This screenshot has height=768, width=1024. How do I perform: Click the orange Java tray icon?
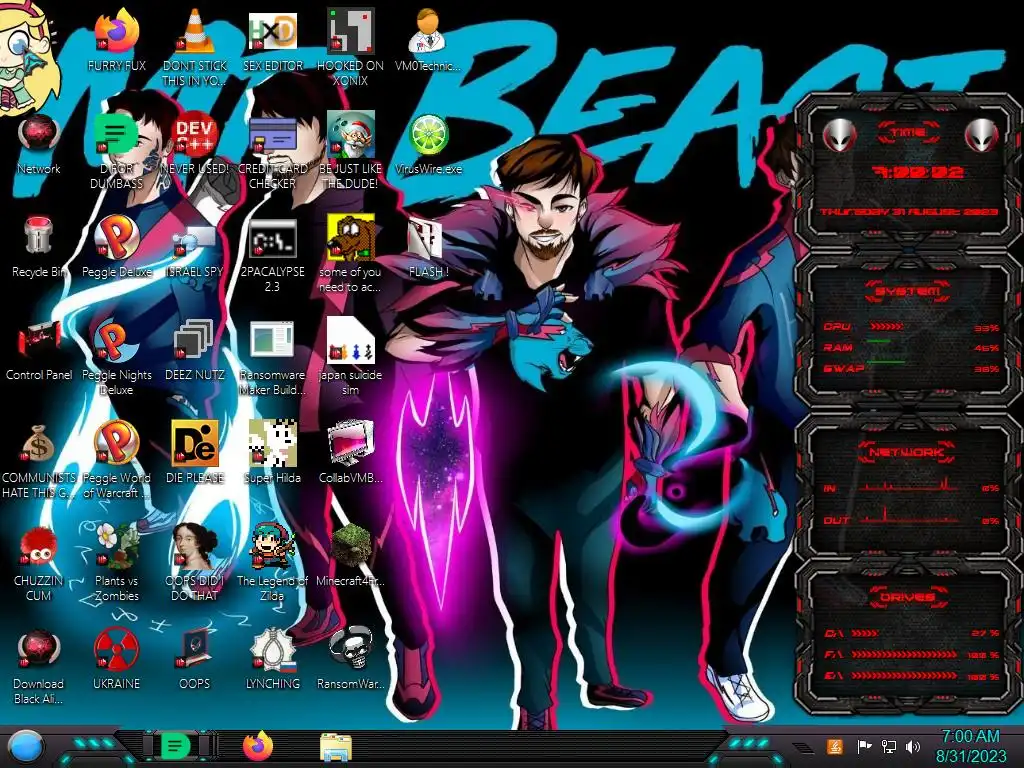coord(834,746)
